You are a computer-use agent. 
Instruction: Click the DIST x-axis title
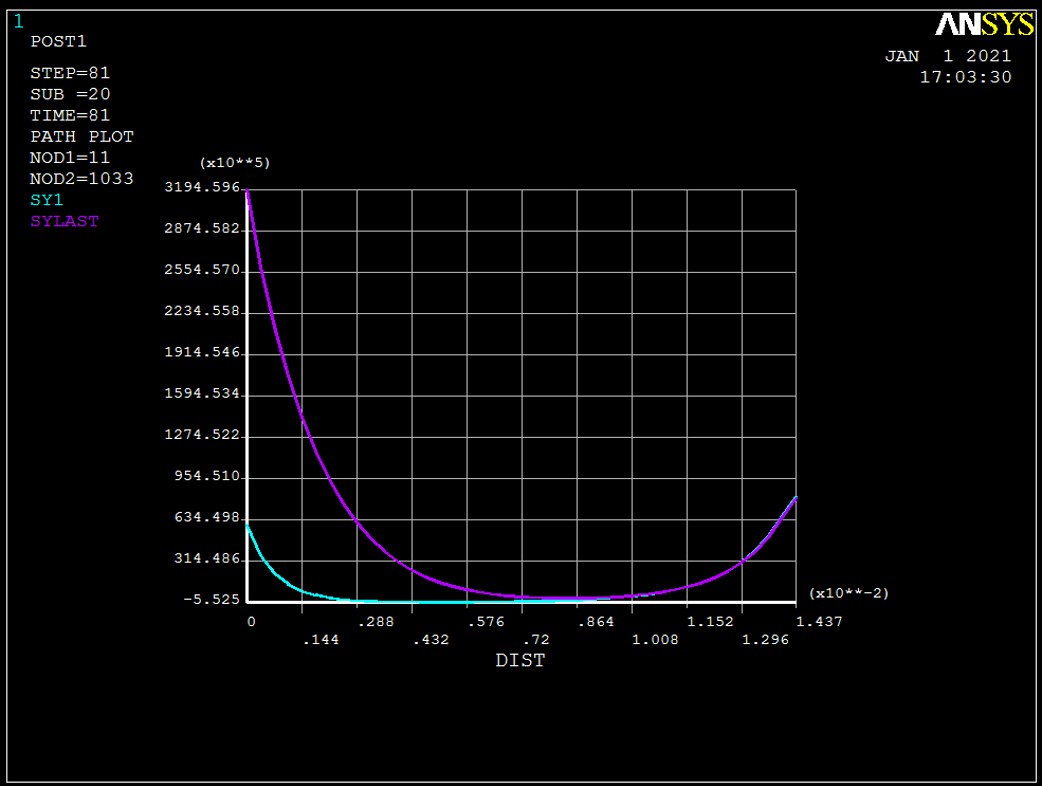tap(520, 661)
